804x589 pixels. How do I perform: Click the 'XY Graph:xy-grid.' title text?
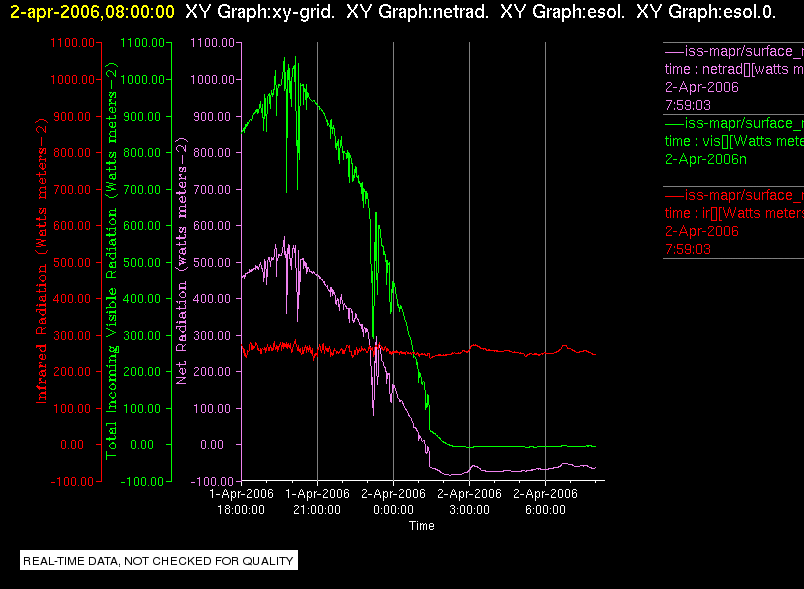tap(260, 11)
